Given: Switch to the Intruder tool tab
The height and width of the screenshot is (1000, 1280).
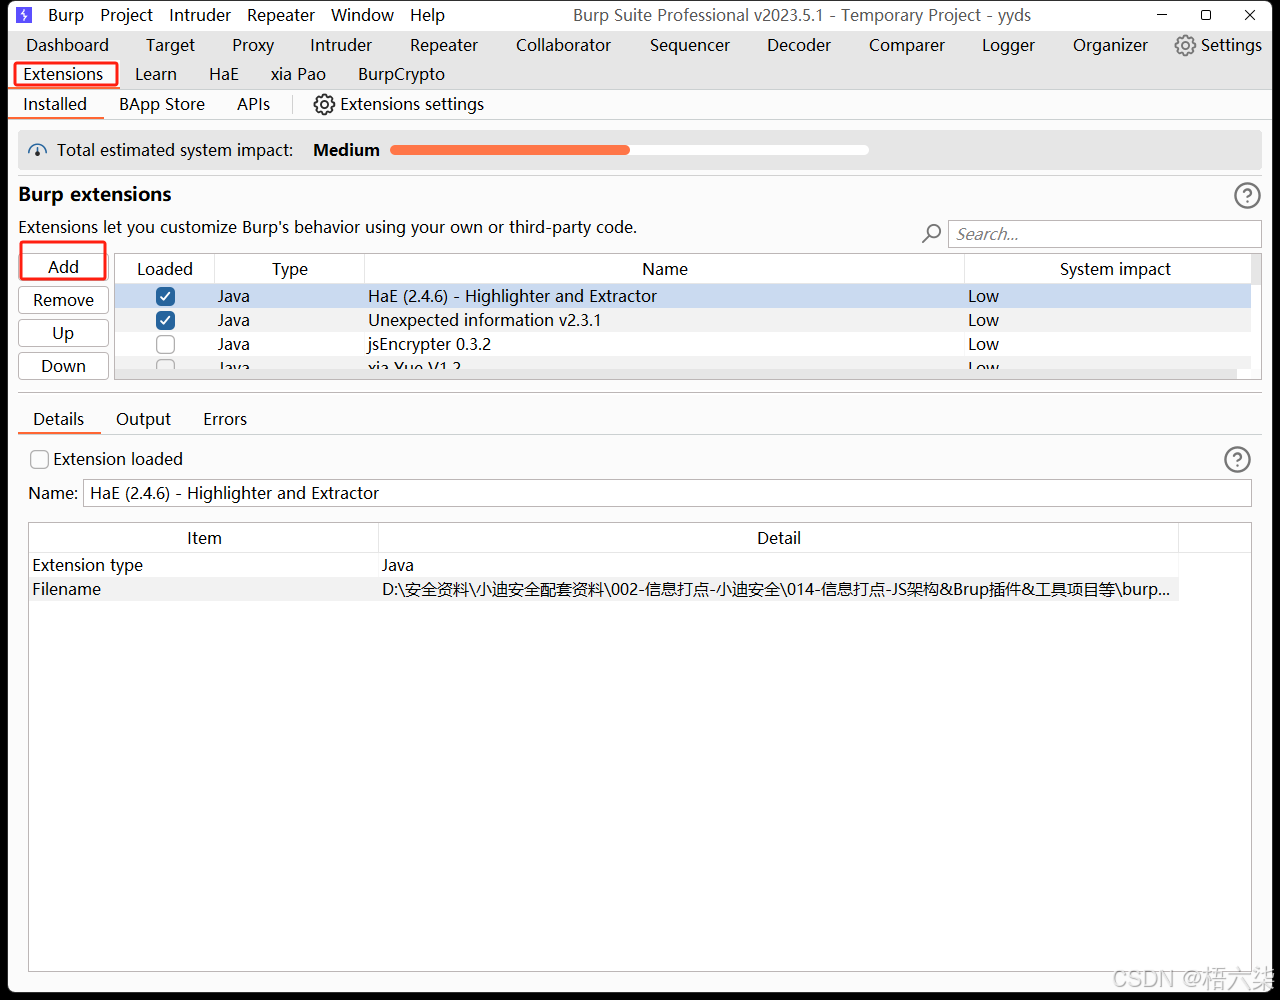Looking at the screenshot, I should pos(341,45).
